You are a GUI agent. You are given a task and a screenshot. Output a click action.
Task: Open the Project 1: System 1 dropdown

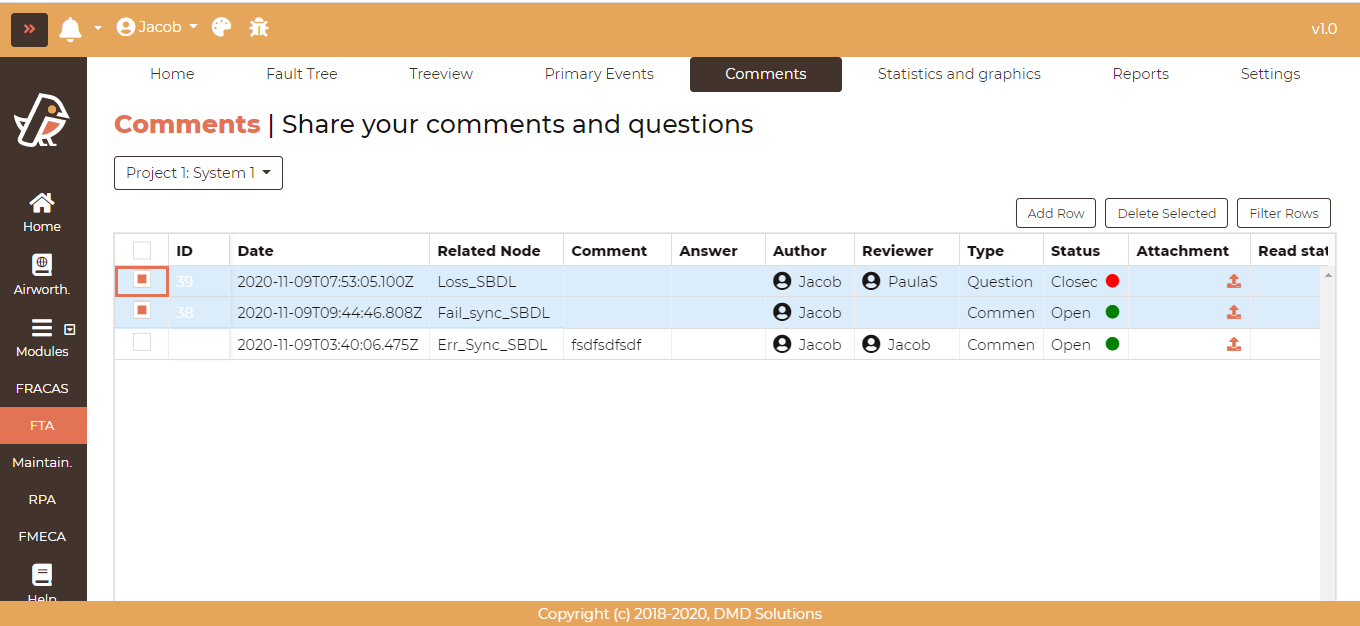(198, 173)
